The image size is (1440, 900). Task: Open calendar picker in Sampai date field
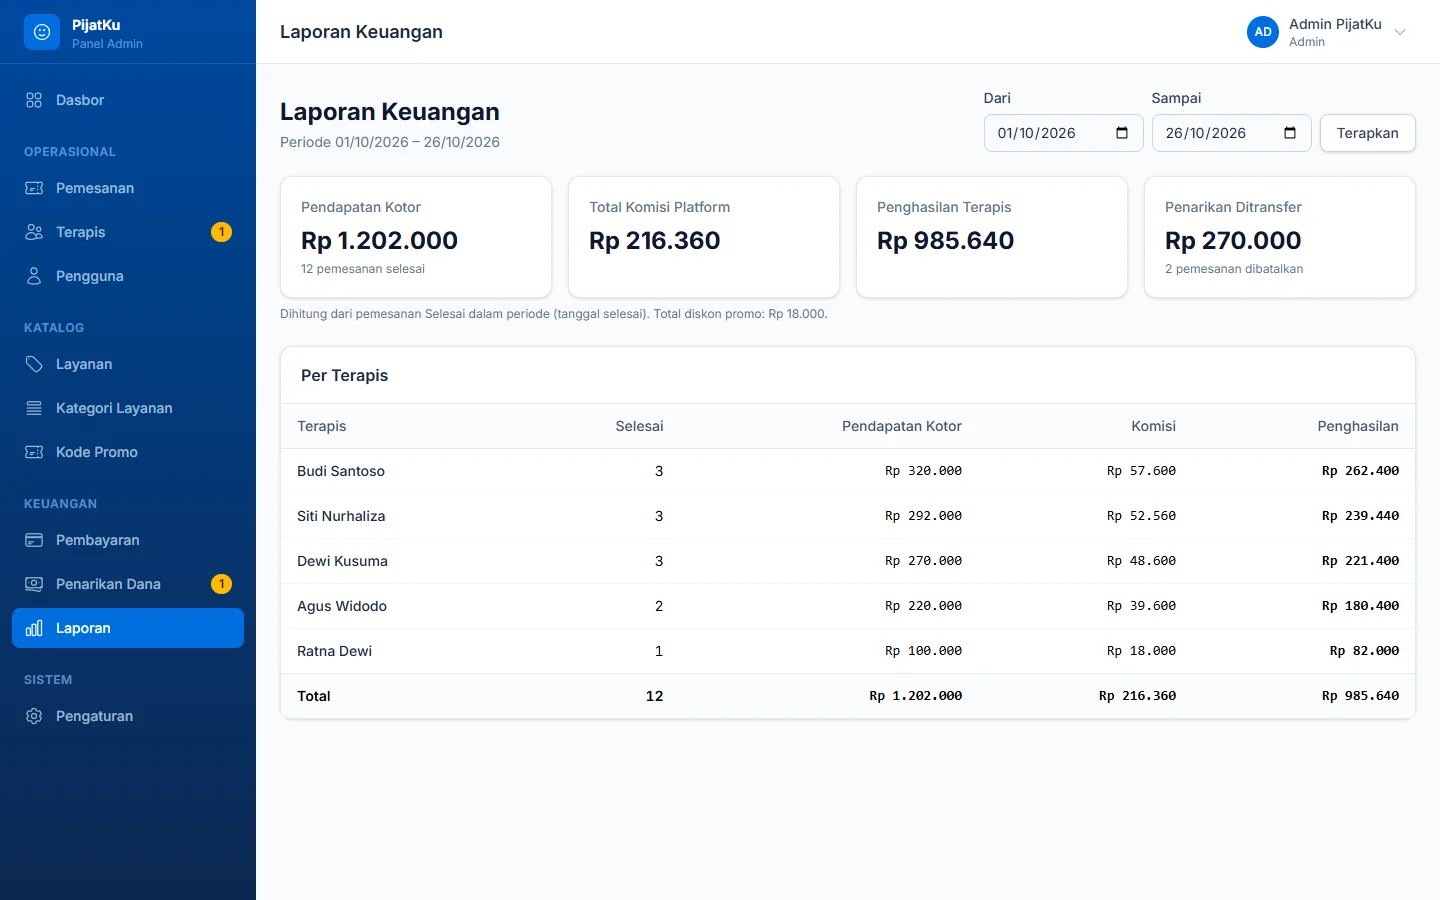click(x=1290, y=133)
